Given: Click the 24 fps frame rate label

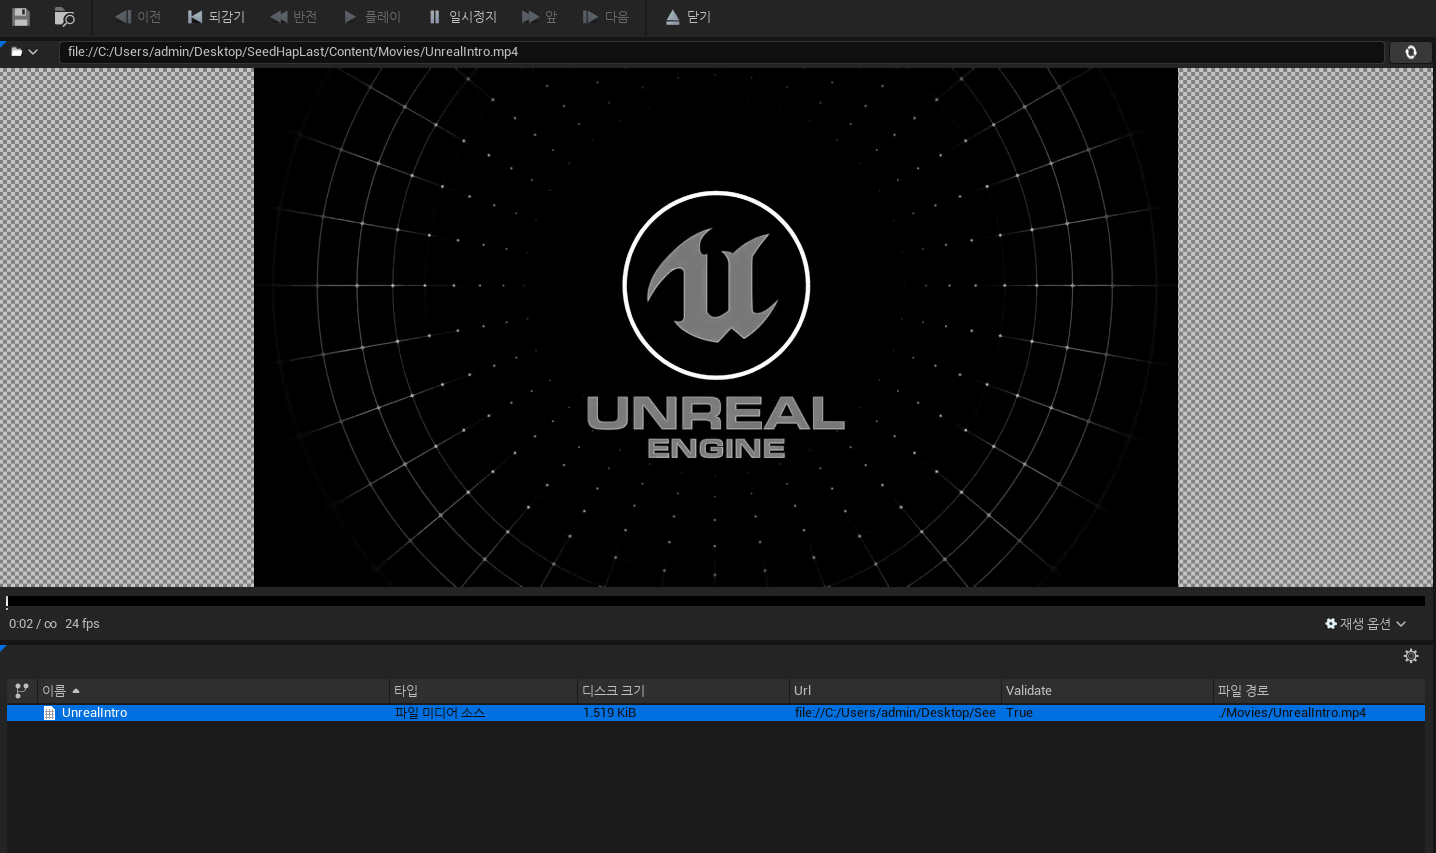Looking at the screenshot, I should pos(82,624).
